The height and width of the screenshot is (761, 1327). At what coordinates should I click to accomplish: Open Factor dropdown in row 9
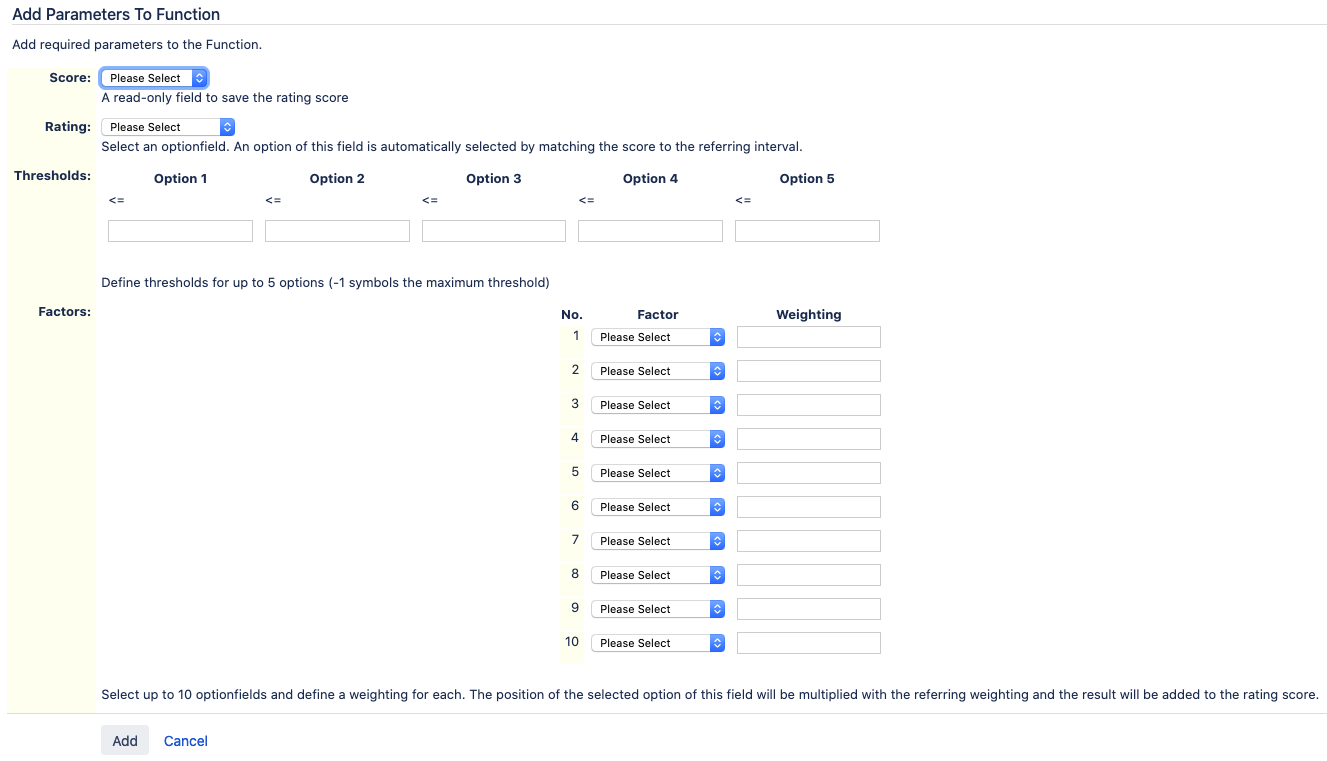658,609
